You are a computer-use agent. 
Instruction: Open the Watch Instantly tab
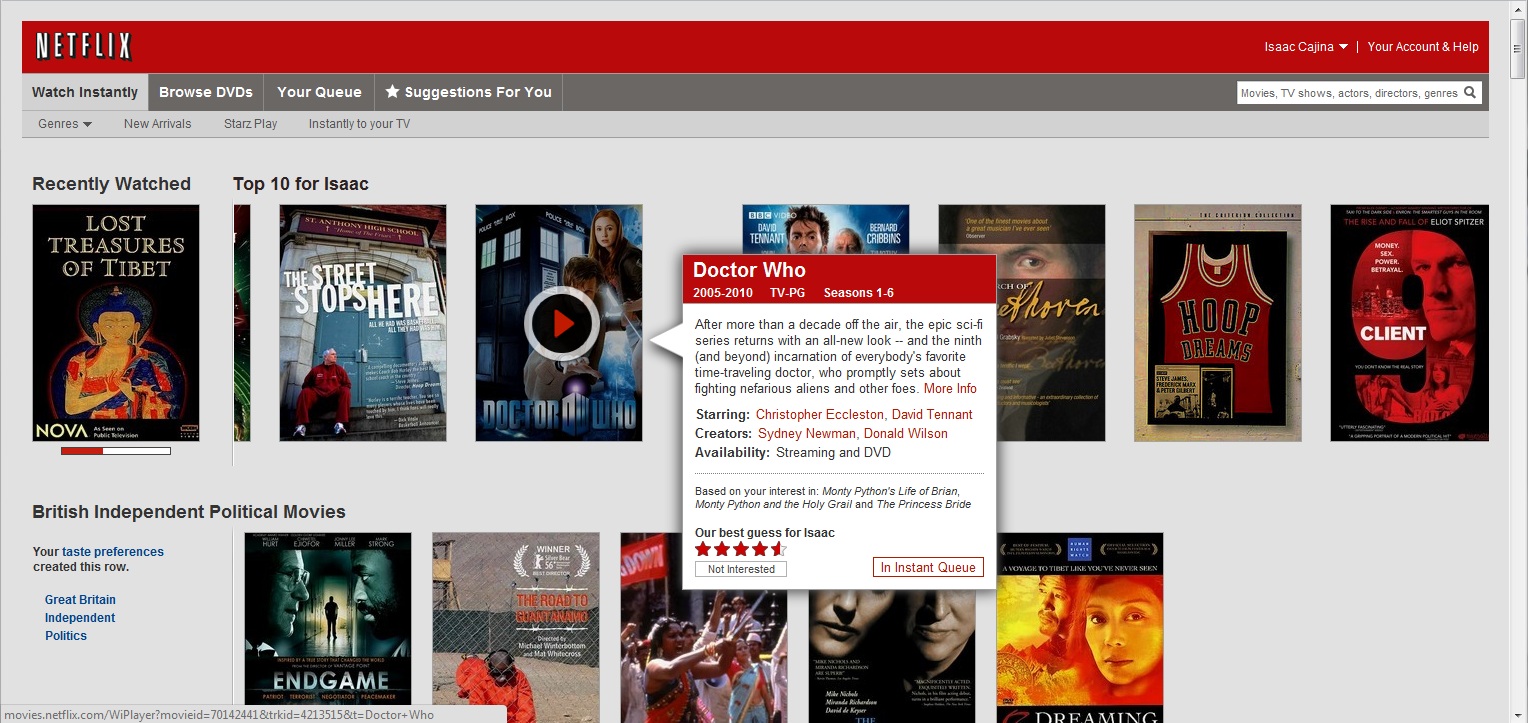(x=85, y=92)
